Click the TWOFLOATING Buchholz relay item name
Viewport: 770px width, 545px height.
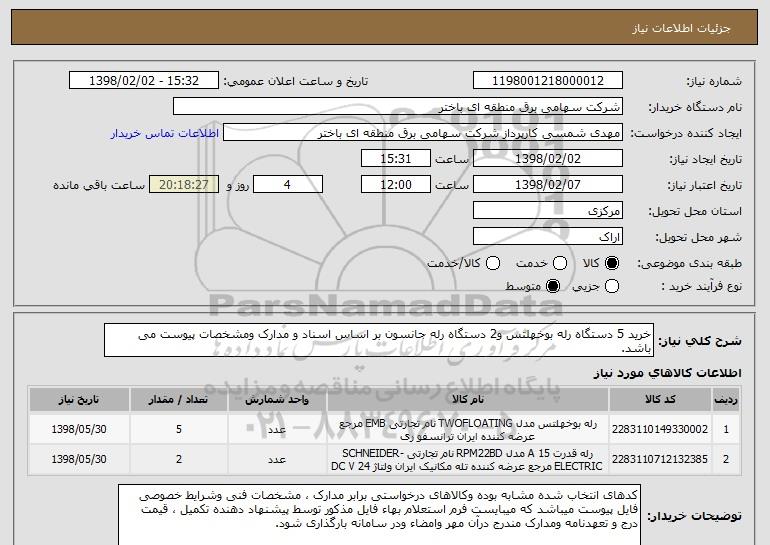coord(468,430)
